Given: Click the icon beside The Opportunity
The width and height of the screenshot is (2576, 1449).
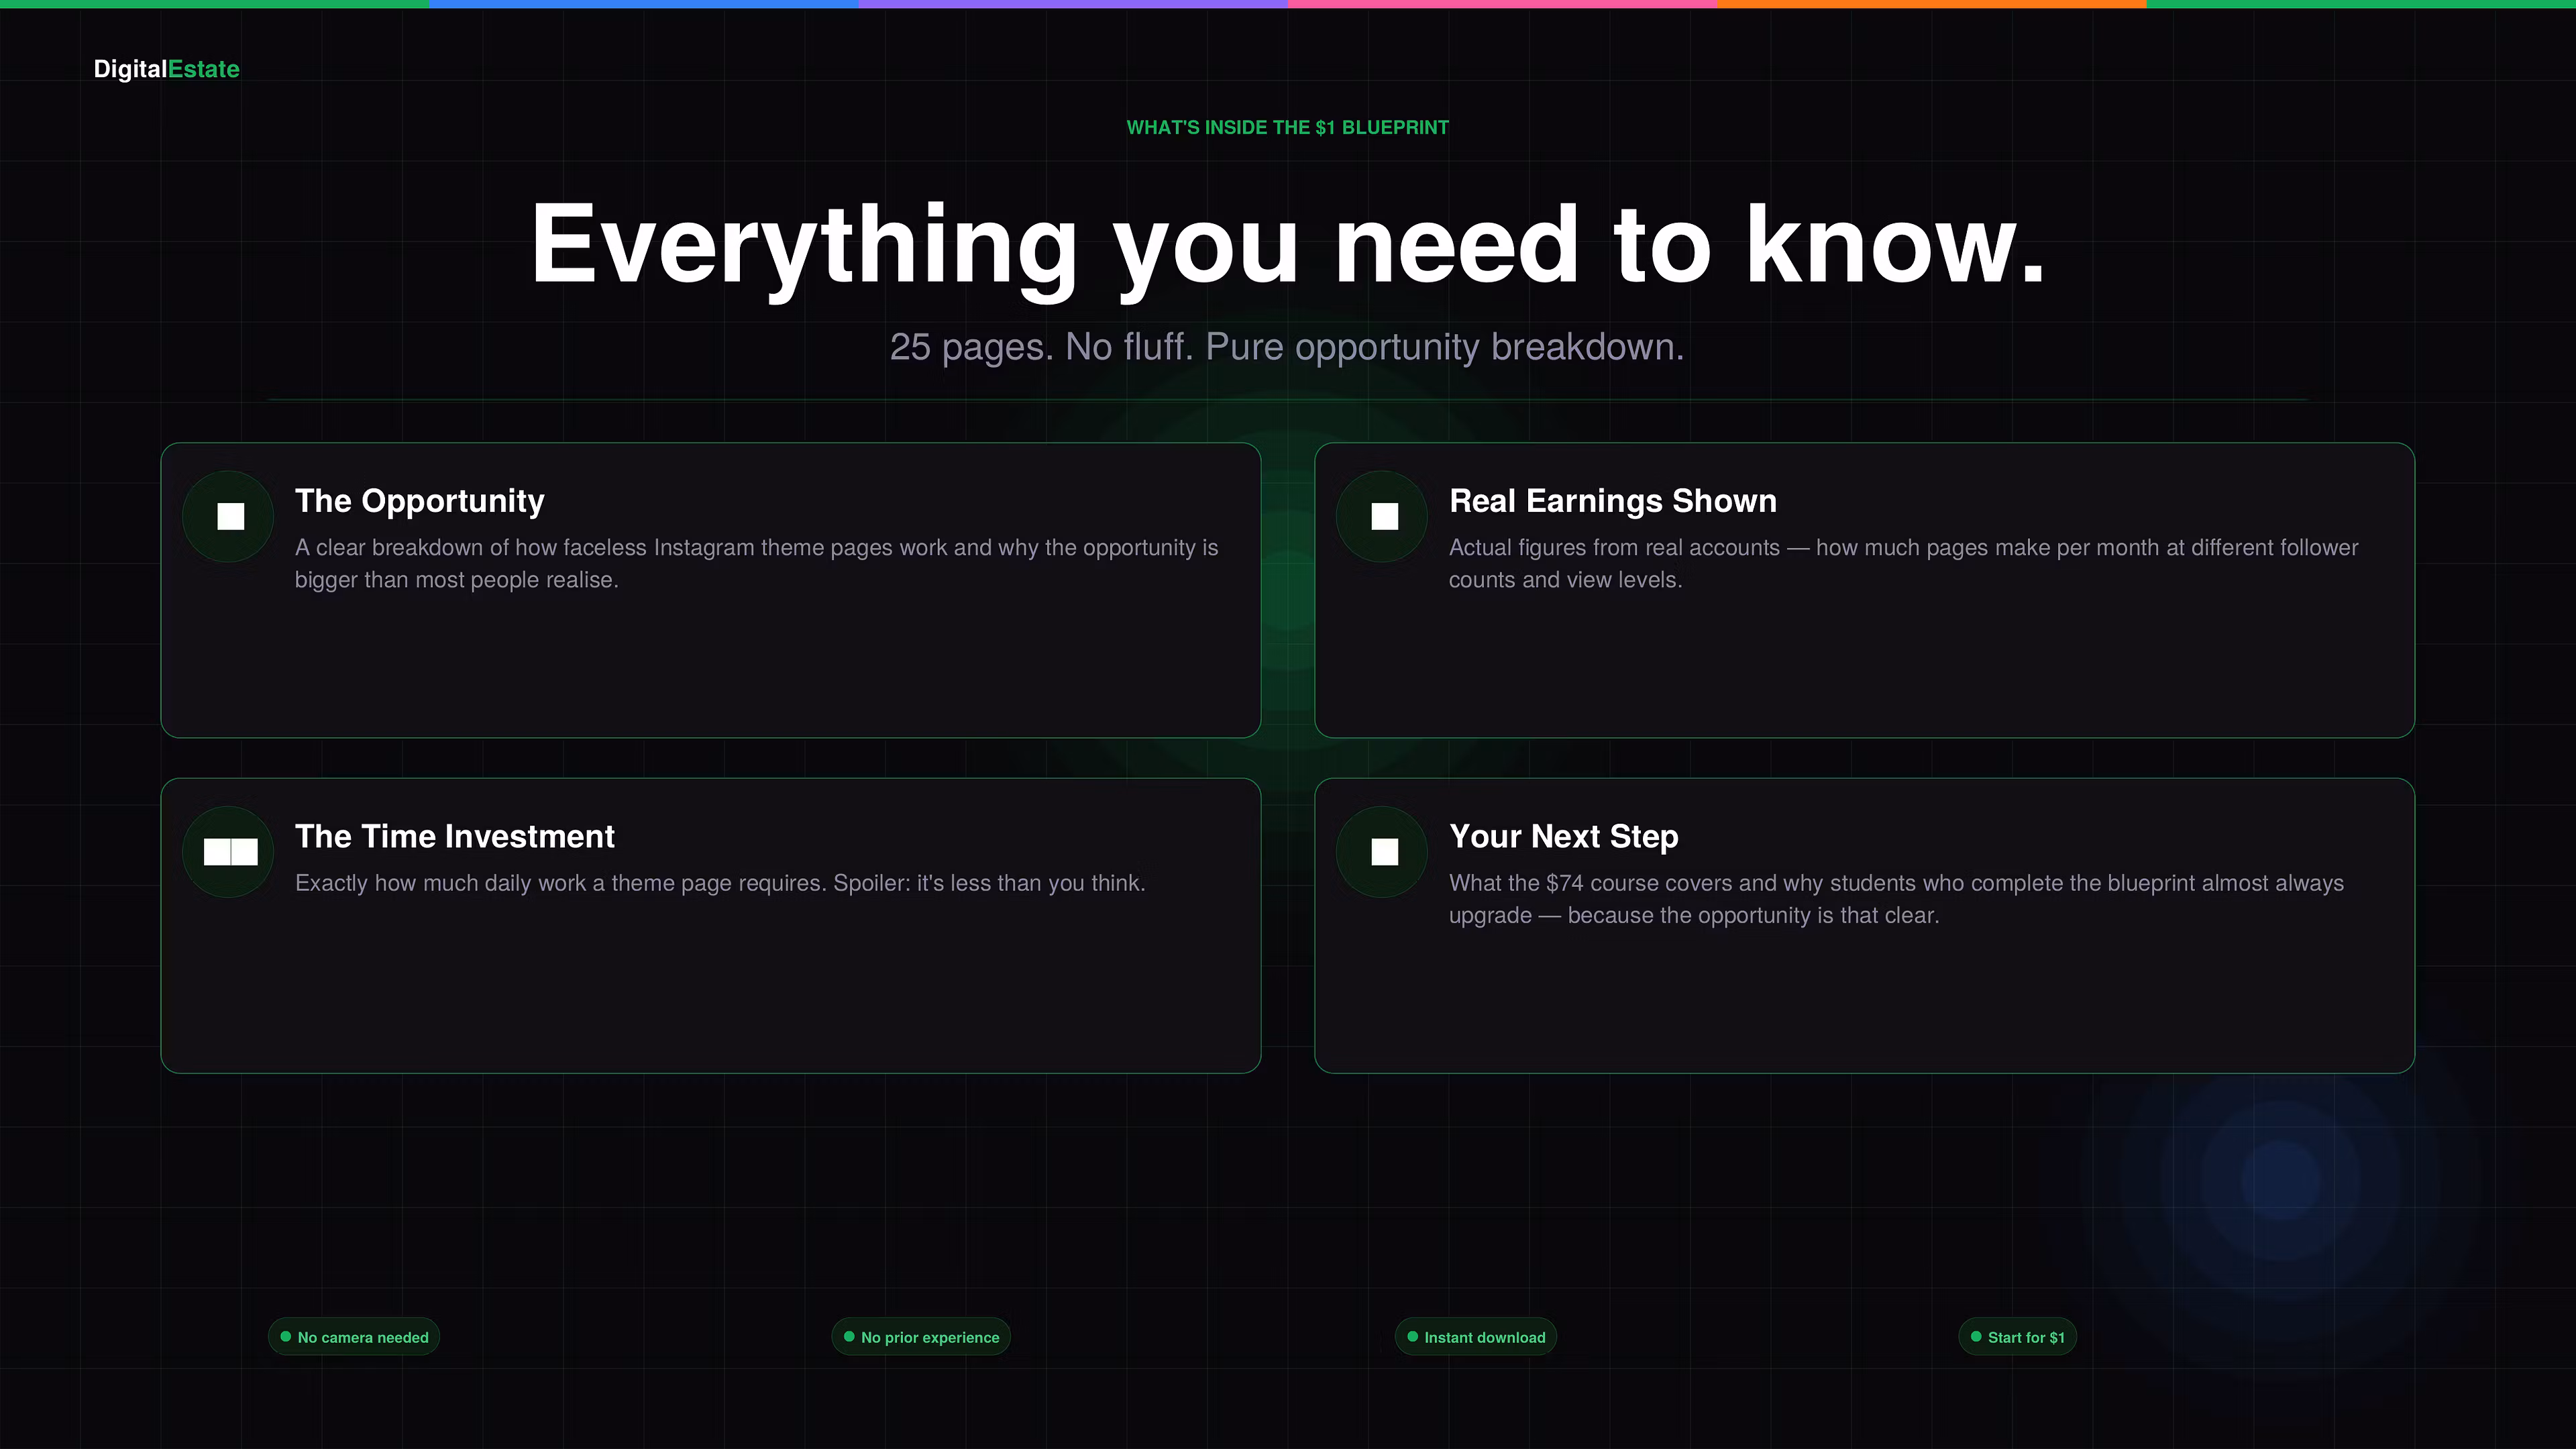Looking at the screenshot, I should coord(229,516).
